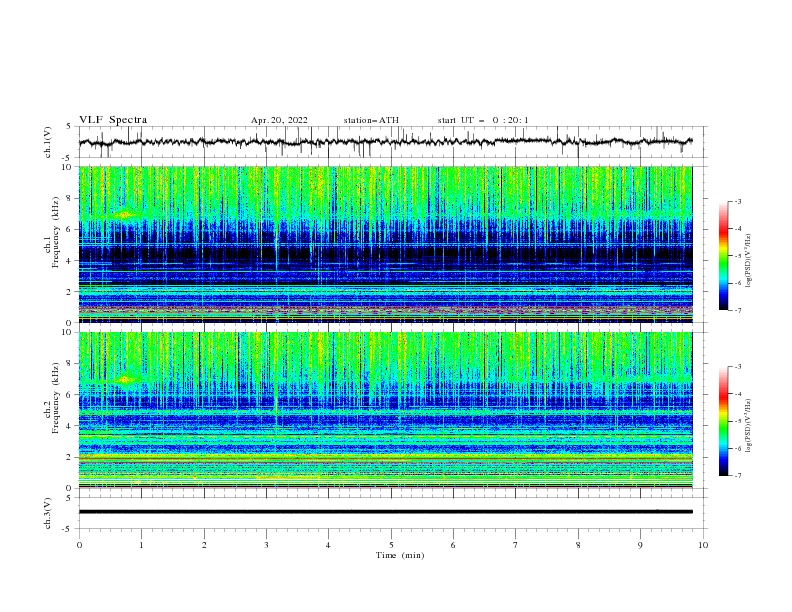Screen dimensions: 792x612
Task: Click the time axis tick label '10'
Action: coord(703,545)
